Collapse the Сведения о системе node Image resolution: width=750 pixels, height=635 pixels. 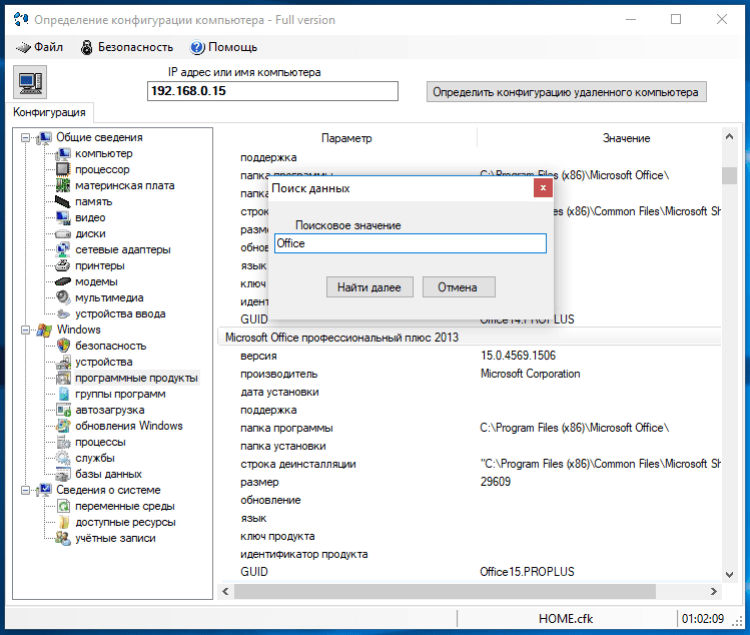25,490
